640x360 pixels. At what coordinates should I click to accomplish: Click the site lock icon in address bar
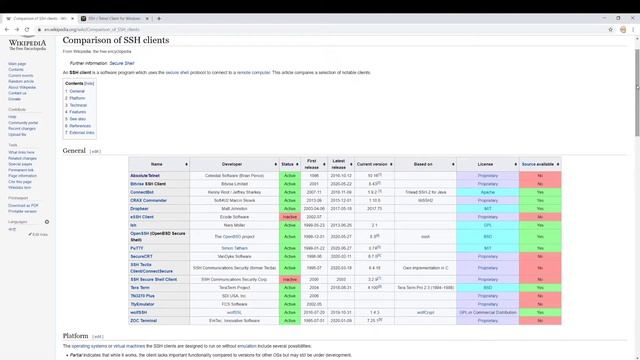(x=40, y=29)
